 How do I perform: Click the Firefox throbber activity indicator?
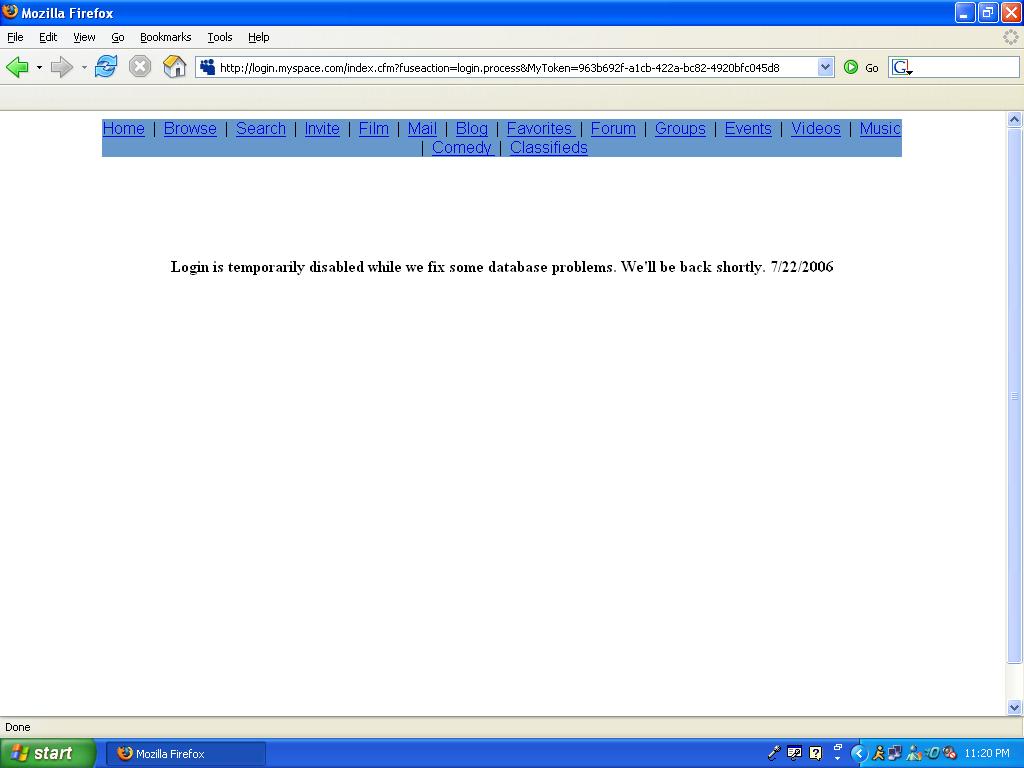click(x=1011, y=37)
